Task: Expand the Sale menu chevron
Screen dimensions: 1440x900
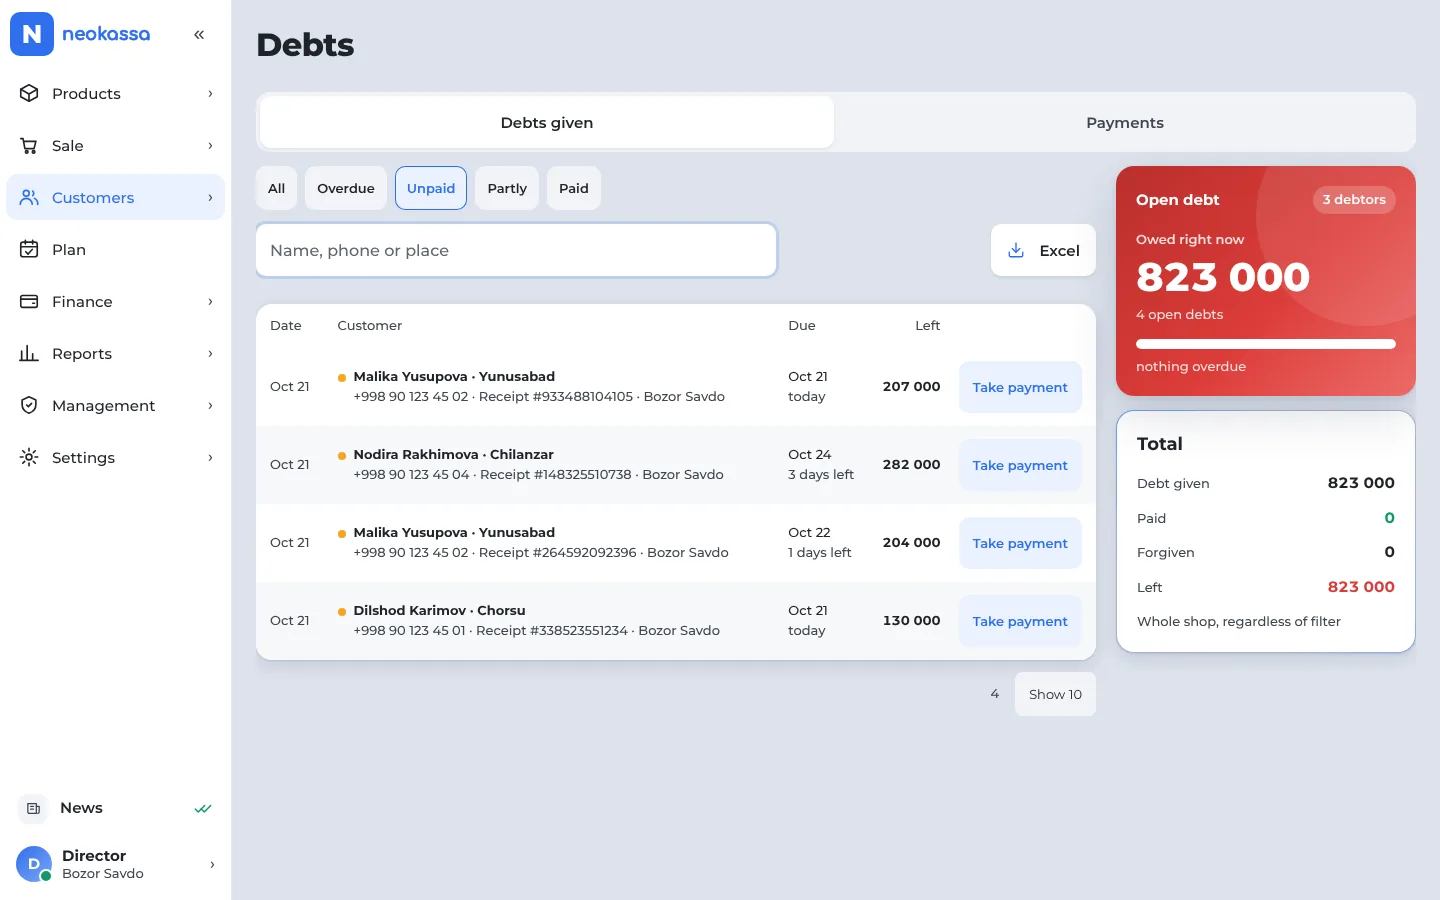Action: 210,145
